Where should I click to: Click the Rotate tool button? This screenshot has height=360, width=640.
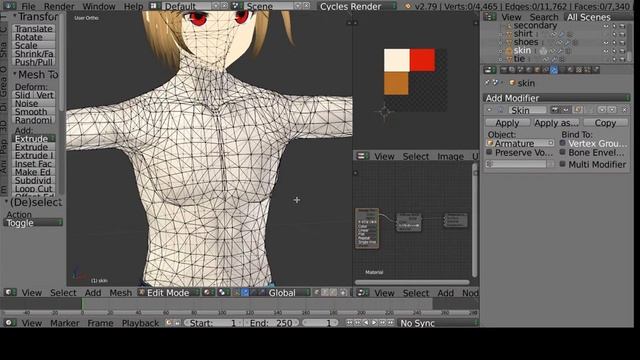[34, 37]
